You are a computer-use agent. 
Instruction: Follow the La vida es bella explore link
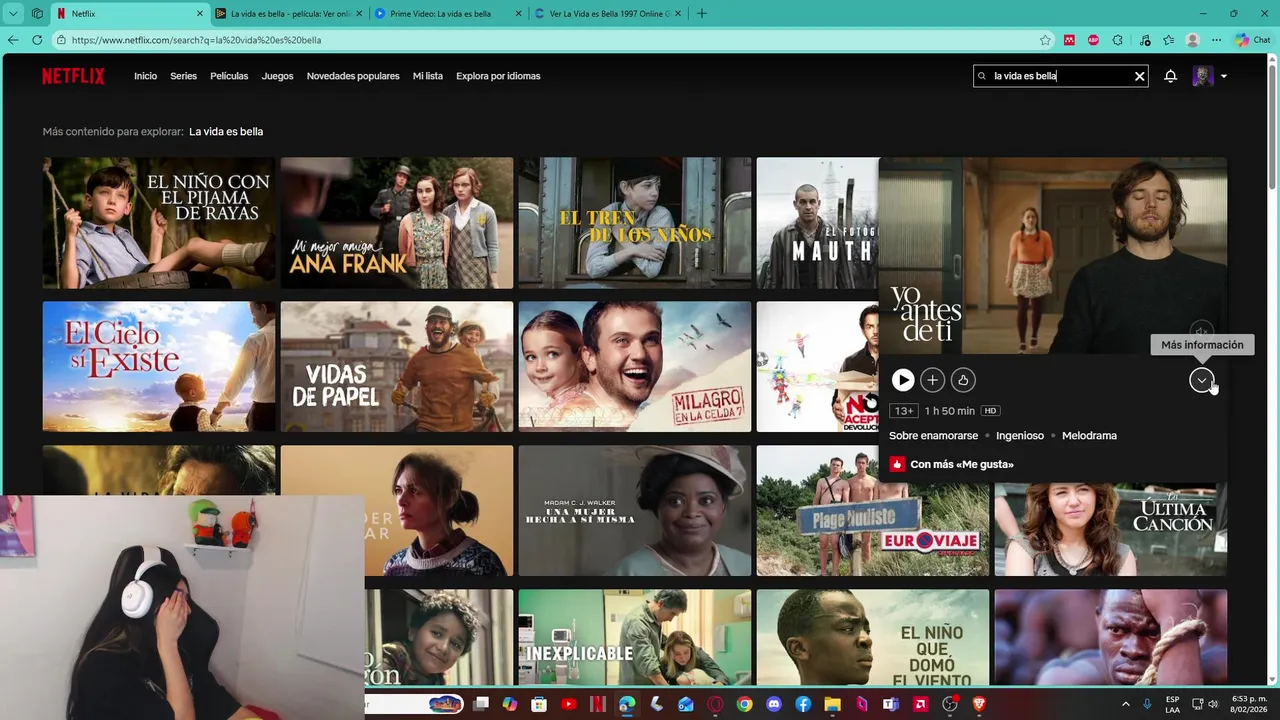226,132
